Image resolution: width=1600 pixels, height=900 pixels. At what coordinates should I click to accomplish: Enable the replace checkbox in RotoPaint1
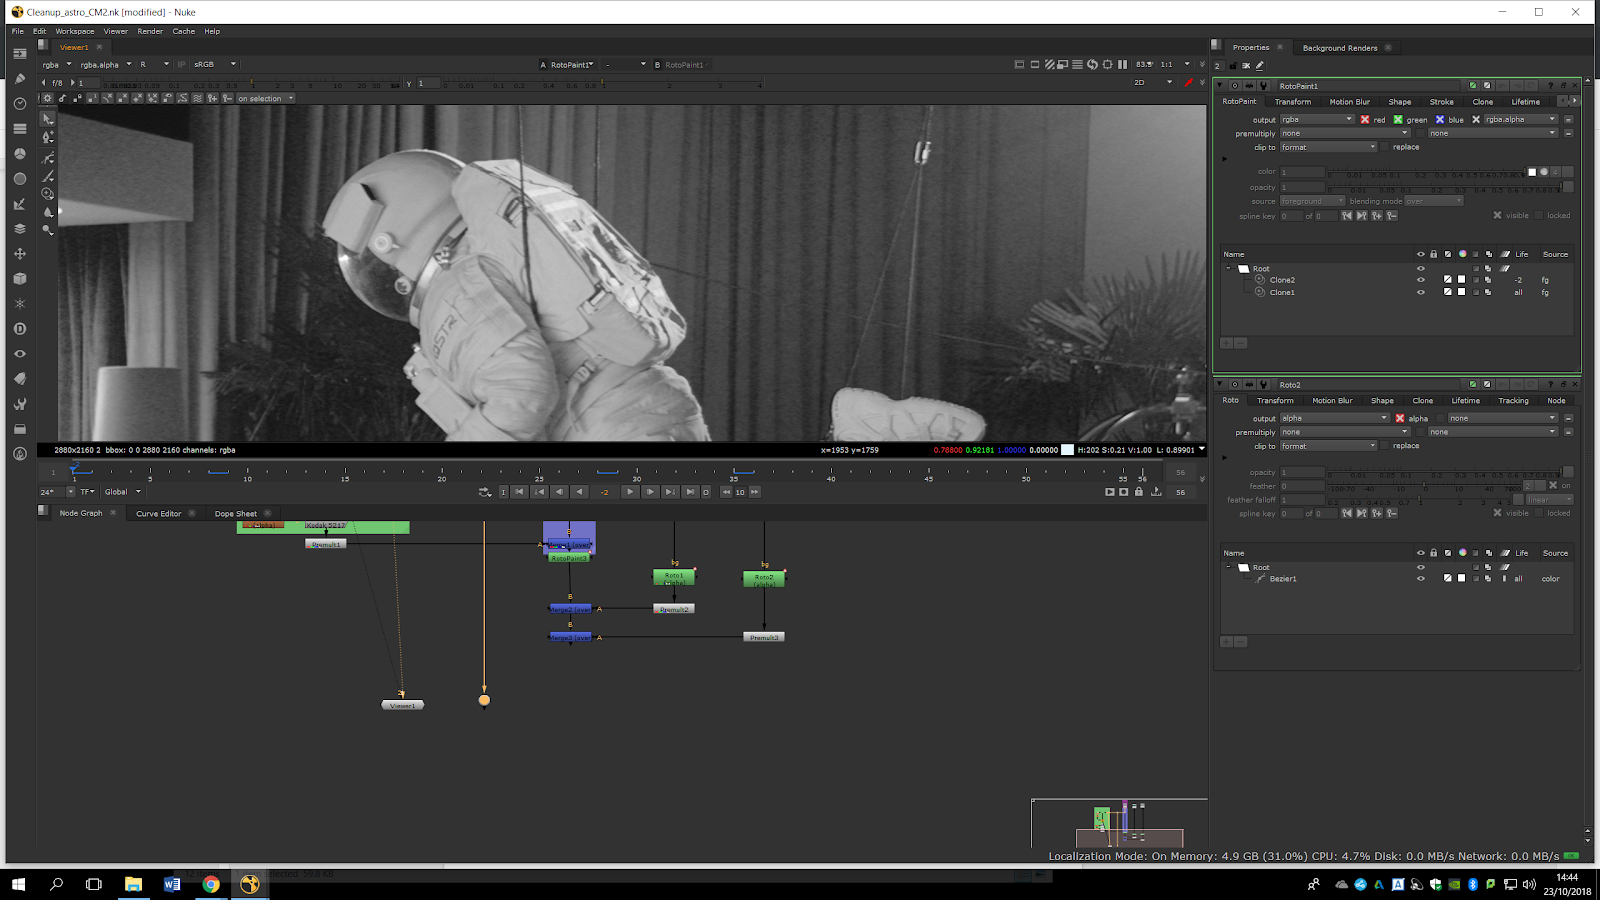click(x=1385, y=147)
